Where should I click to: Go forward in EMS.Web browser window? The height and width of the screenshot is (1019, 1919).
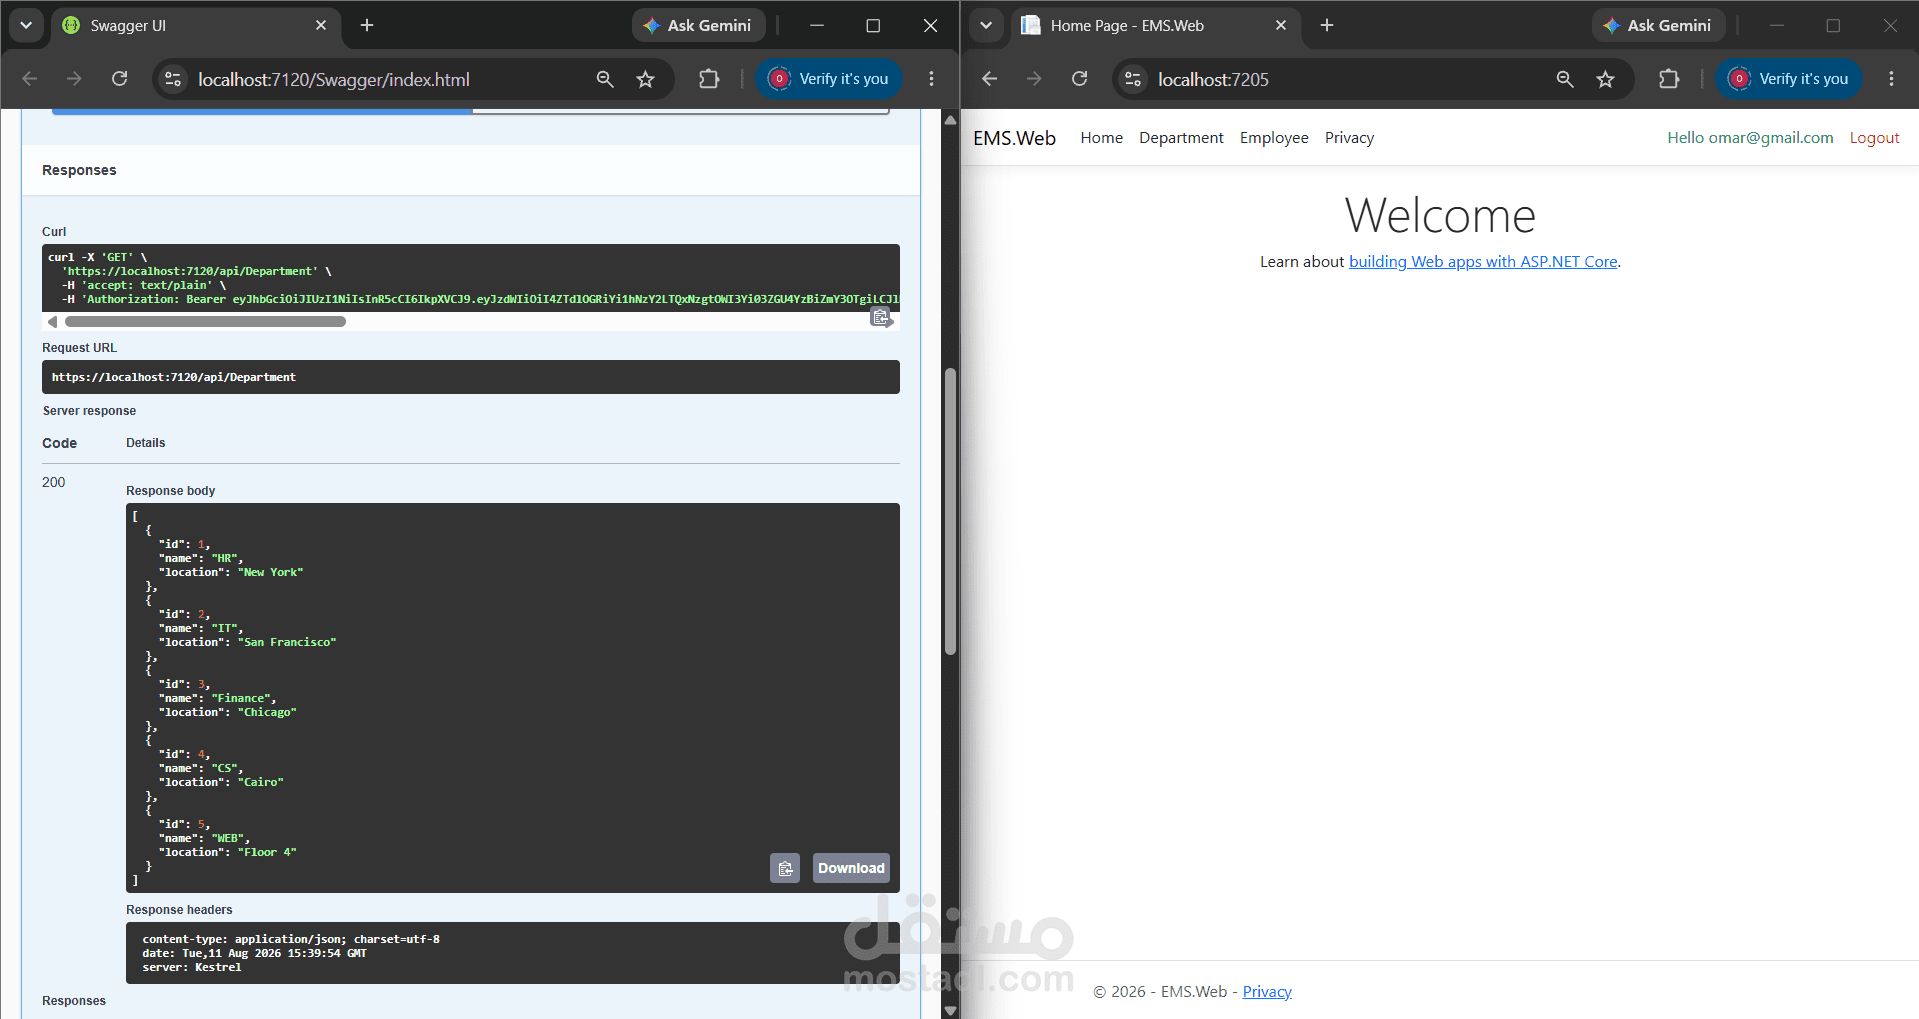[x=1034, y=79]
